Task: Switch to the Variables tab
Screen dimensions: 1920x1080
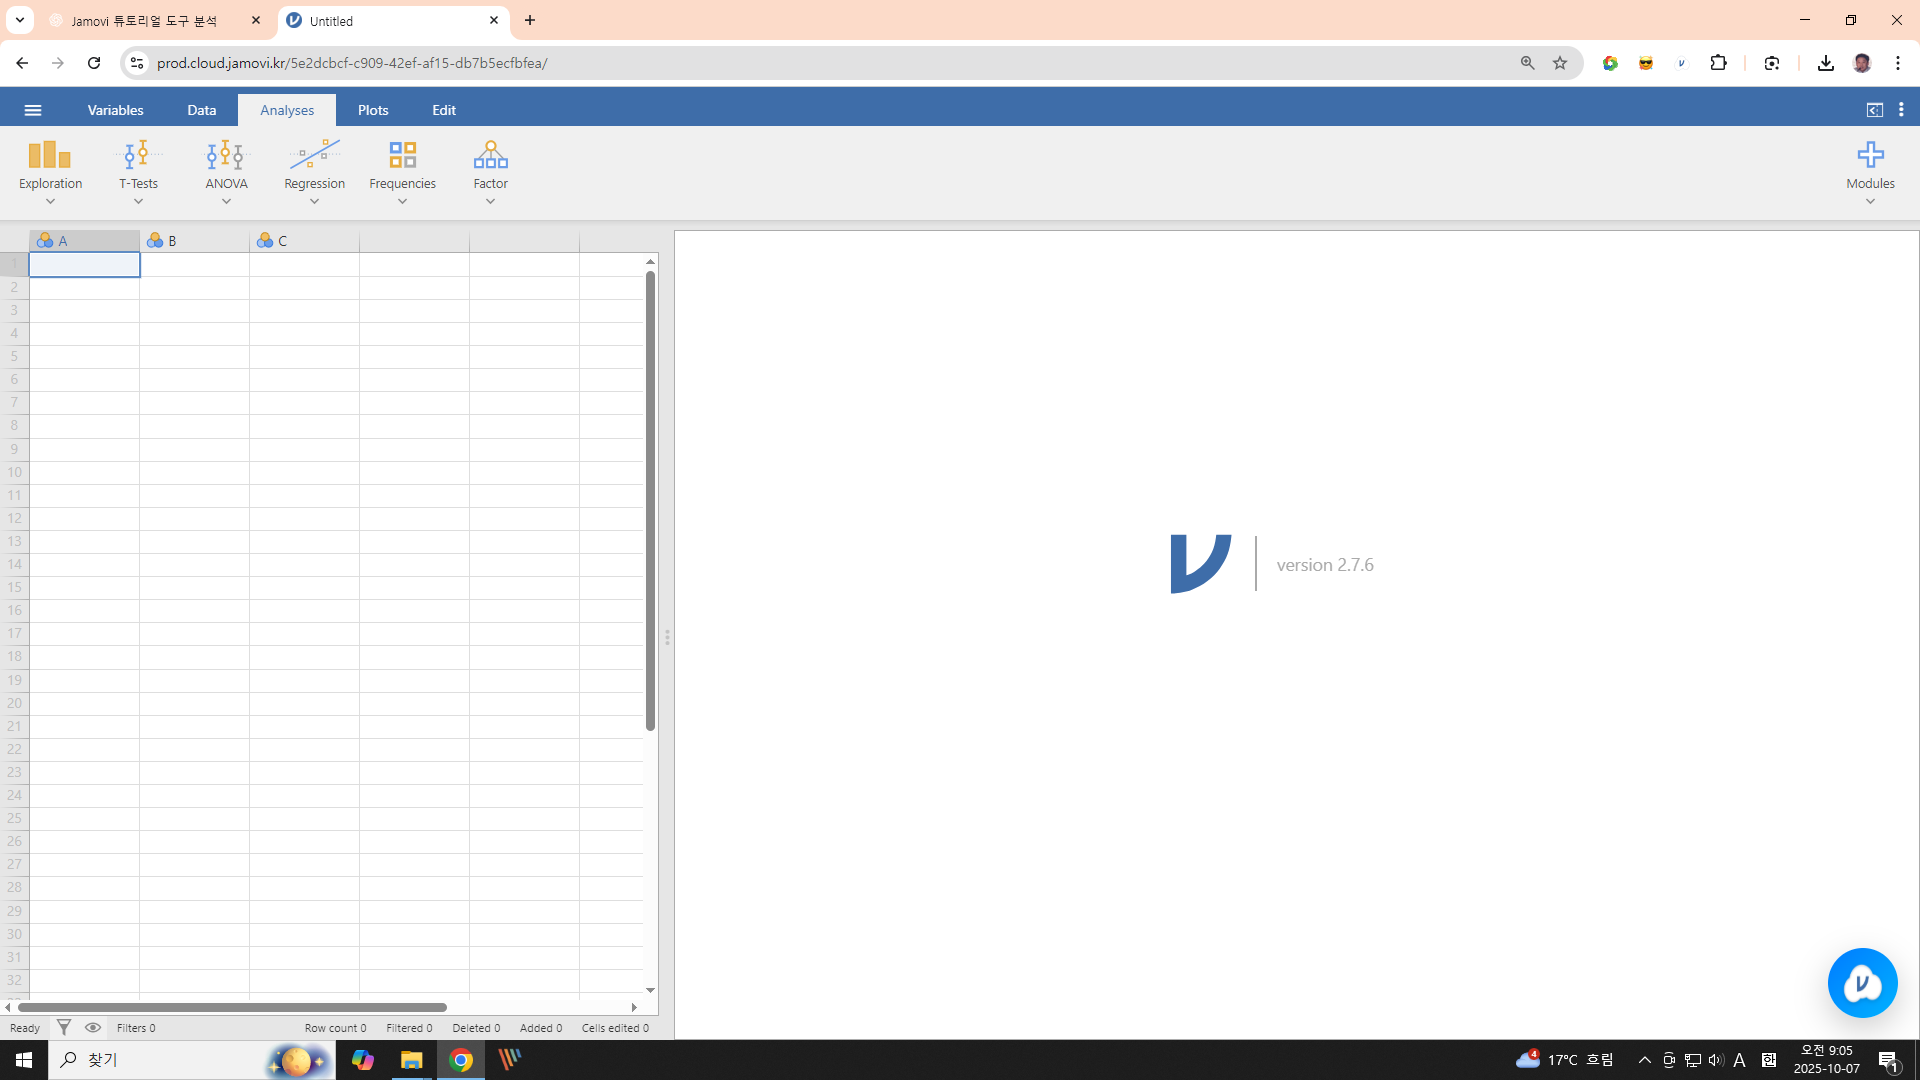Action: click(x=115, y=110)
